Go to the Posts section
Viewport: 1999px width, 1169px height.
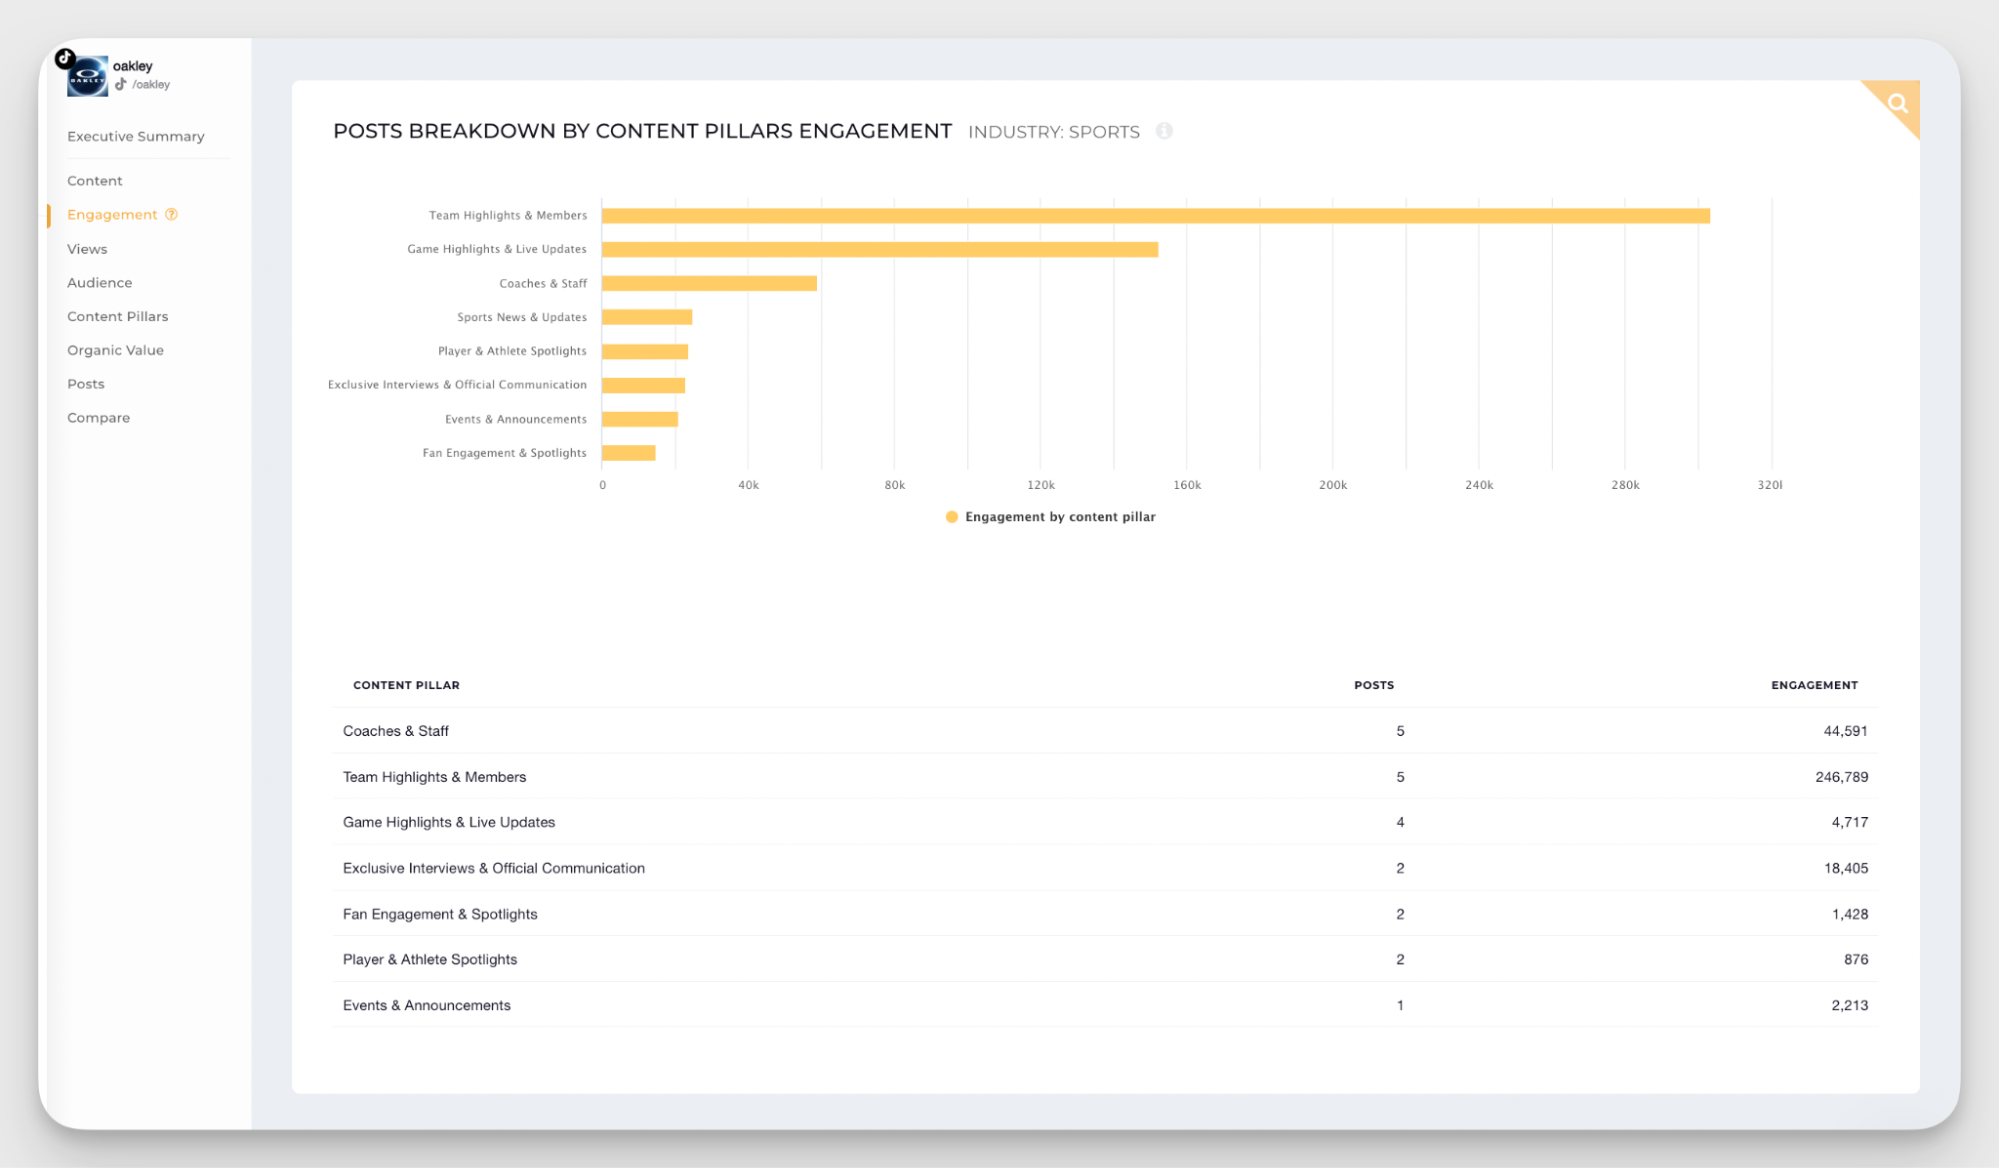[x=85, y=383]
